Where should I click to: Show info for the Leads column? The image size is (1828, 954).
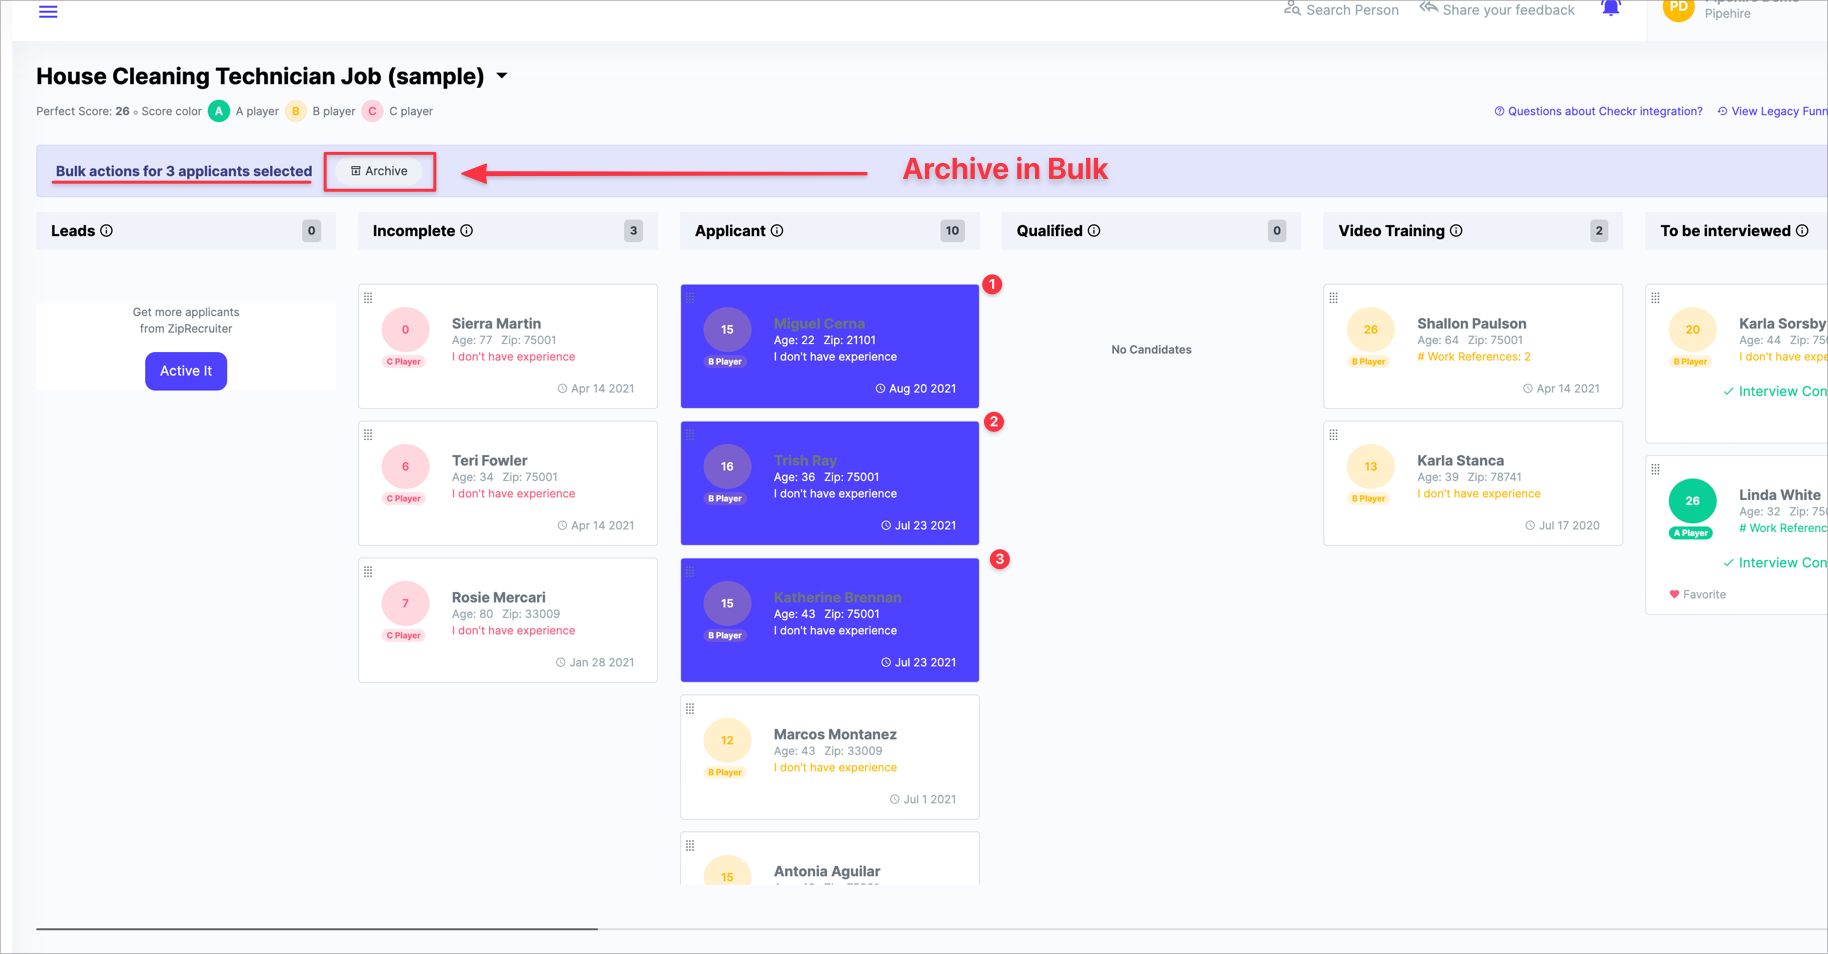click(107, 231)
